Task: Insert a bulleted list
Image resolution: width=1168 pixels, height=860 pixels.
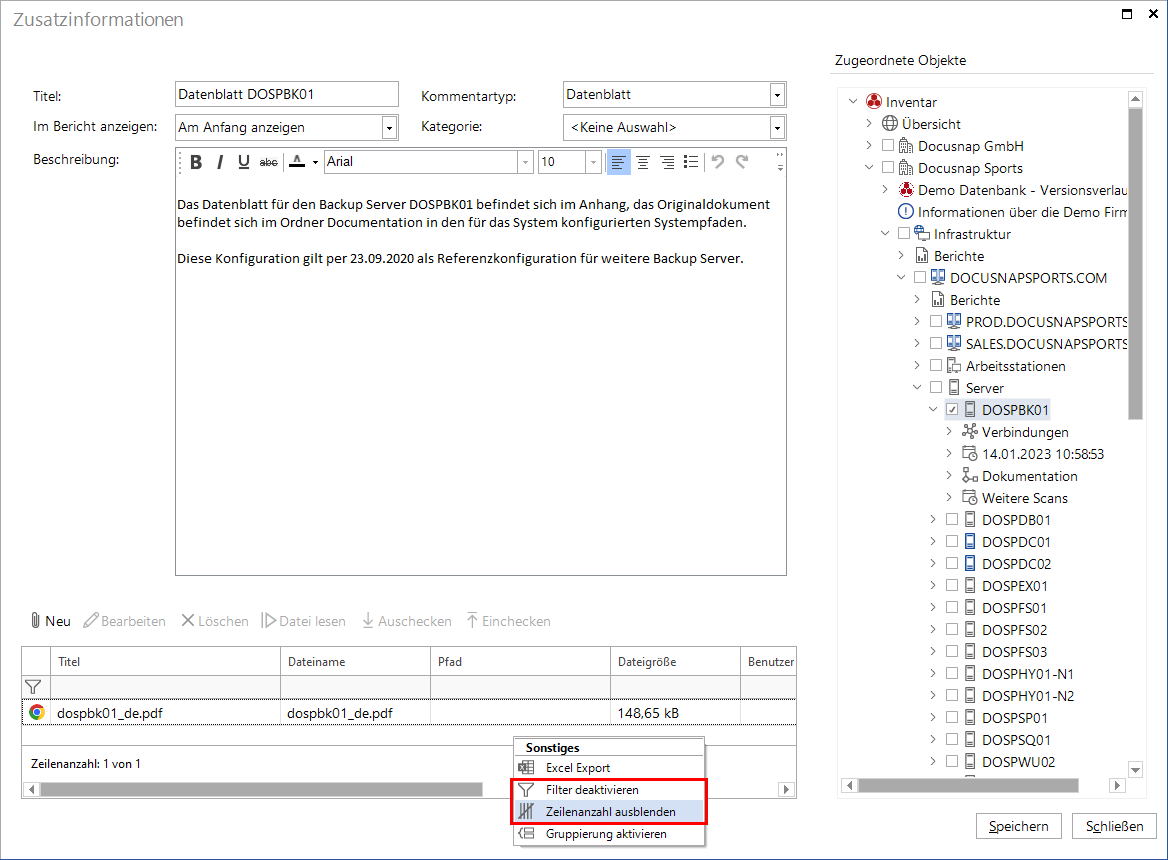Action: click(x=690, y=162)
